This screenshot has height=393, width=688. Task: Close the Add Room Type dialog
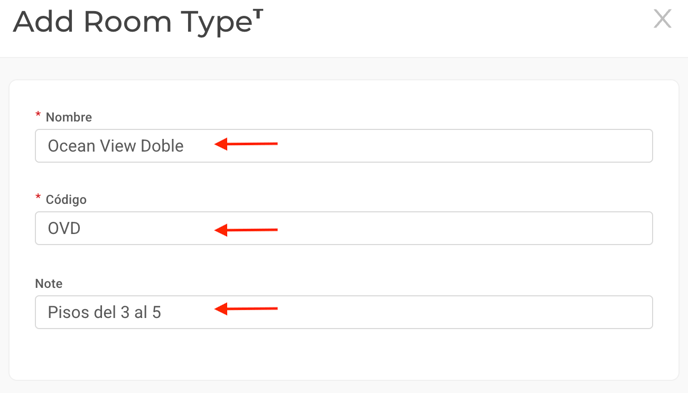click(662, 19)
